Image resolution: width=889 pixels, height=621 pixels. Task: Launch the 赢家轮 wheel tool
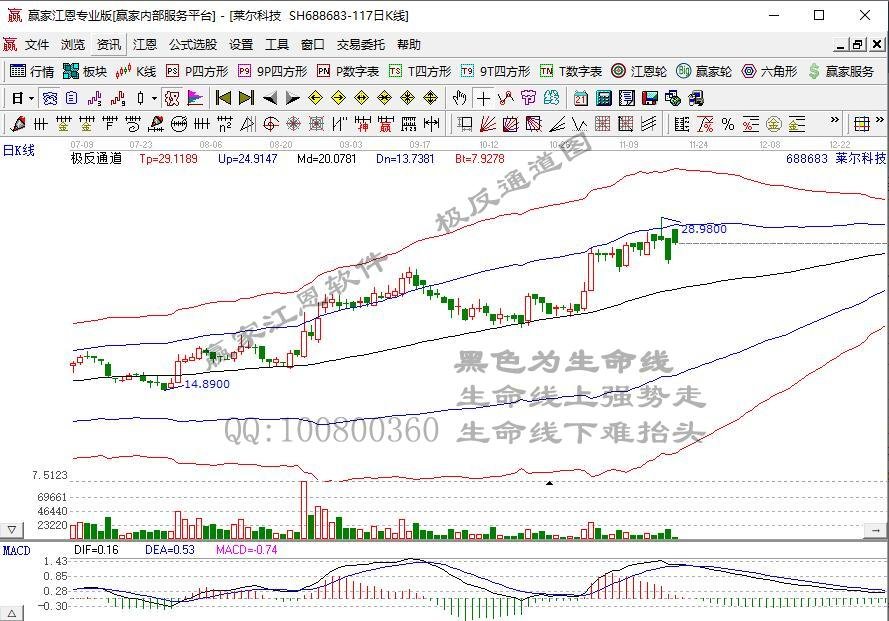[x=704, y=71]
